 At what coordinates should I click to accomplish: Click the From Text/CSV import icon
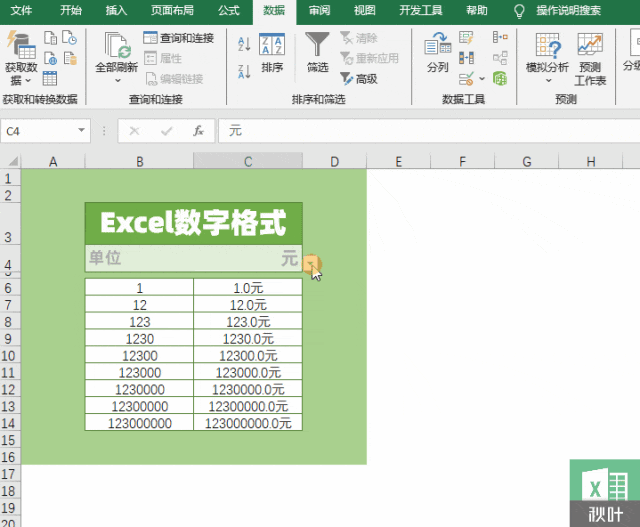click(x=50, y=38)
